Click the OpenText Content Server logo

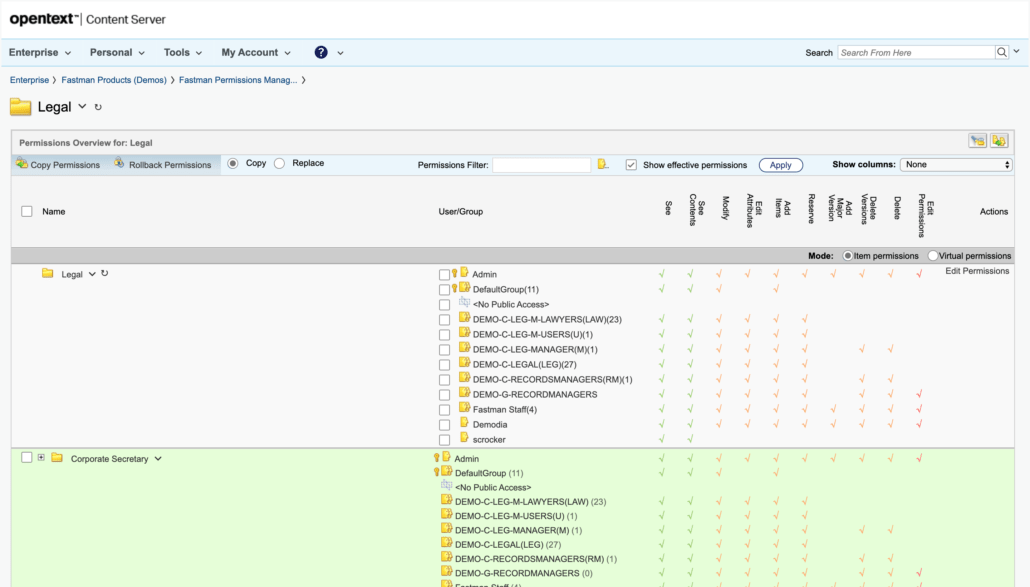tap(87, 19)
